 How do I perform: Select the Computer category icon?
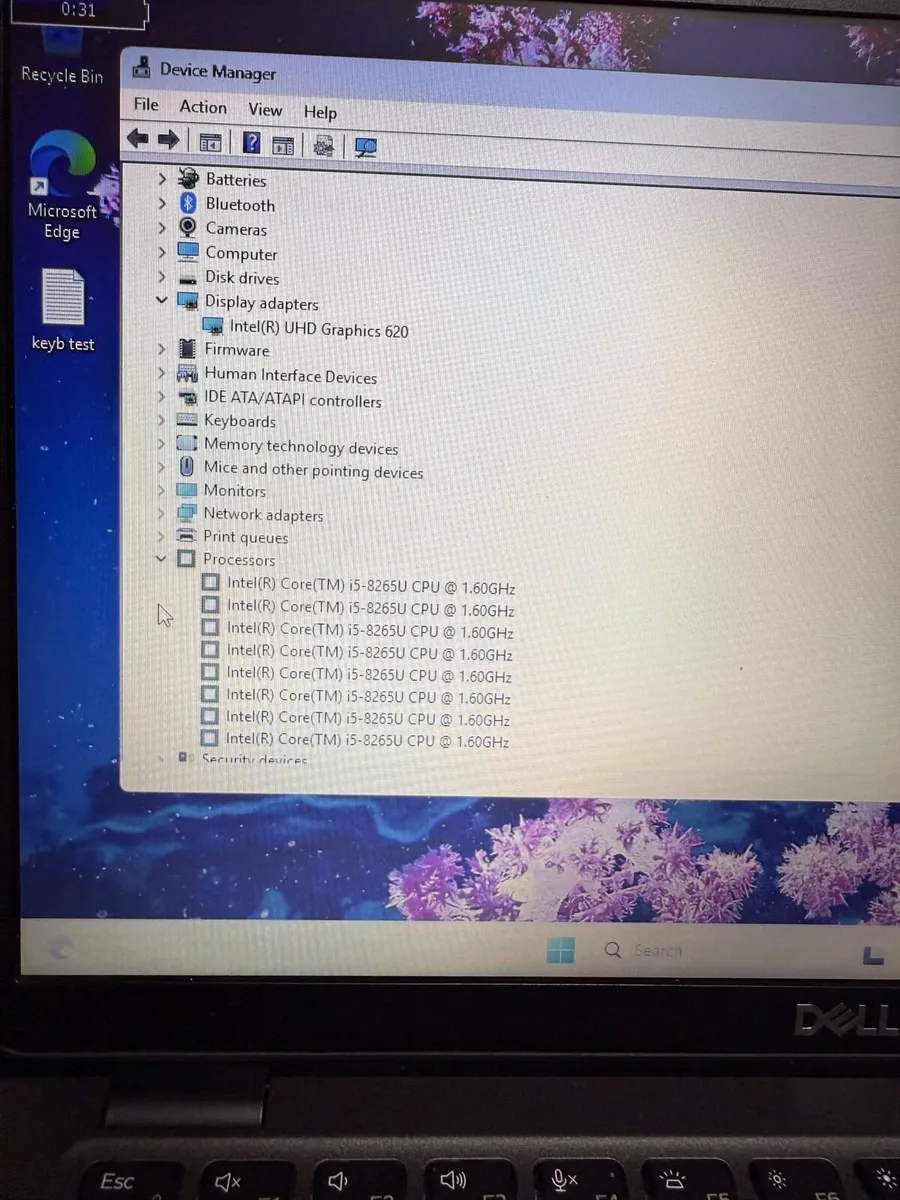[x=187, y=252]
